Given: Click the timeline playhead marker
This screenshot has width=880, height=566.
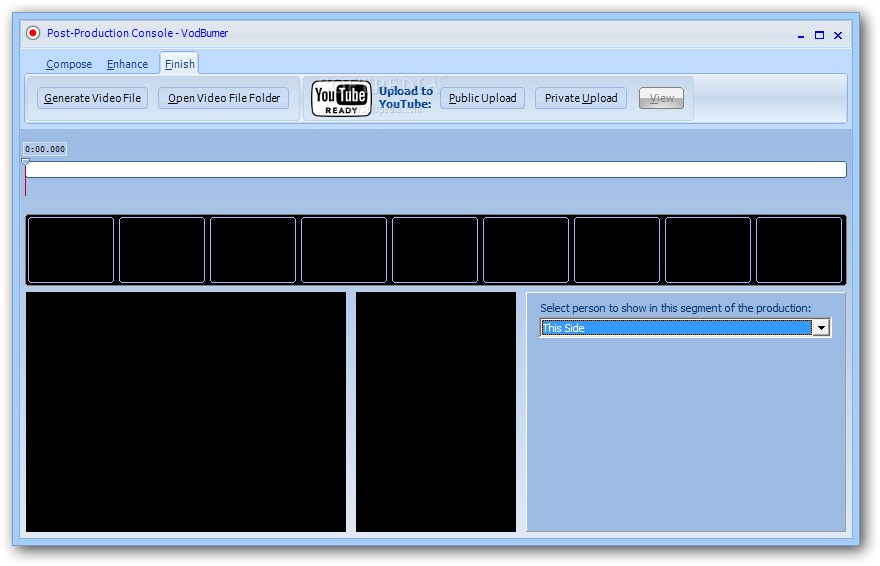Looking at the screenshot, I should click(25, 162).
